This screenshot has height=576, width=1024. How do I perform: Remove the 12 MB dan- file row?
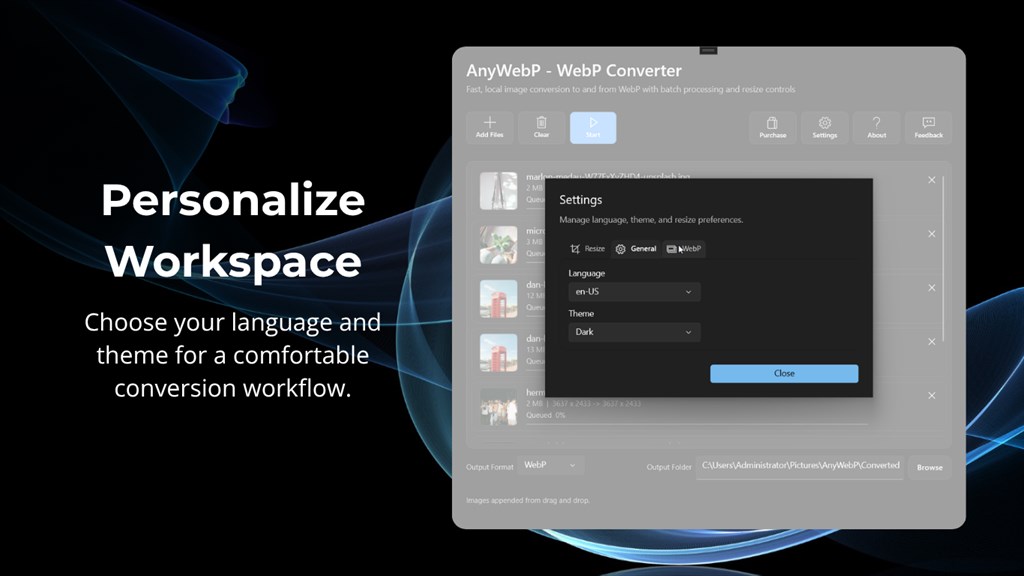point(932,287)
